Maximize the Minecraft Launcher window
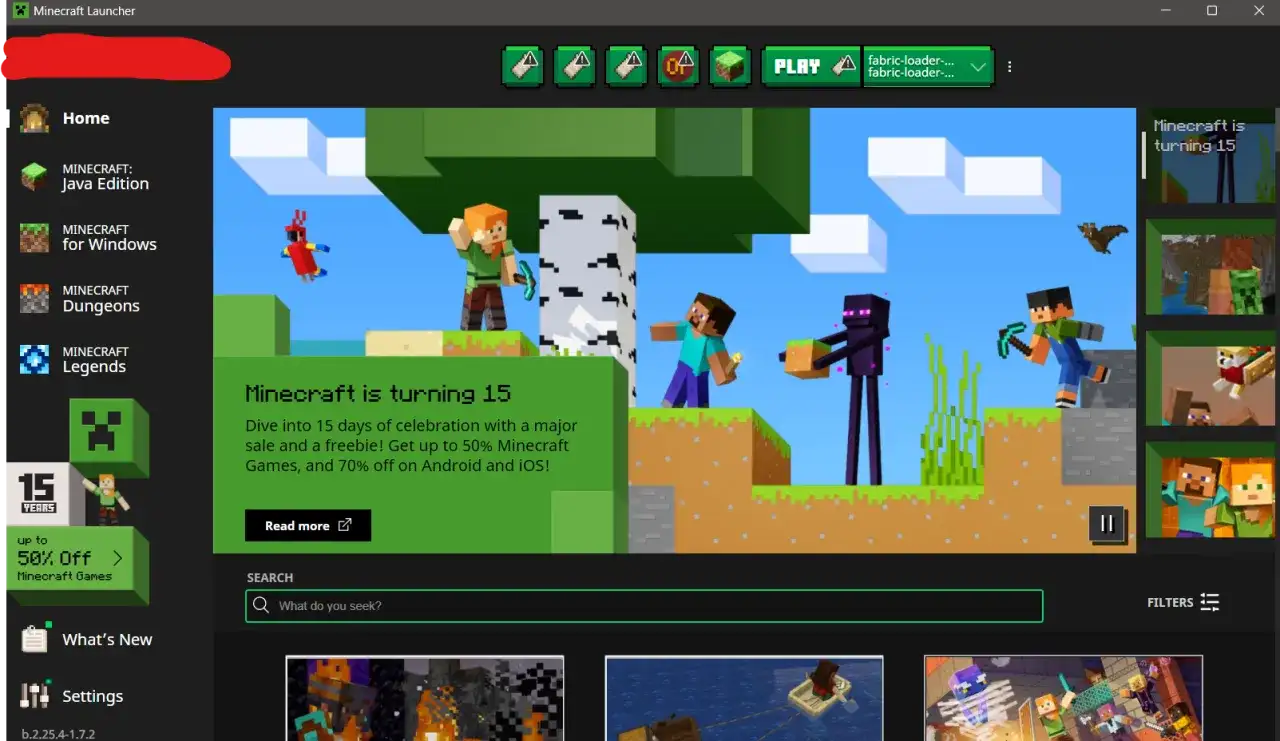 point(1212,10)
